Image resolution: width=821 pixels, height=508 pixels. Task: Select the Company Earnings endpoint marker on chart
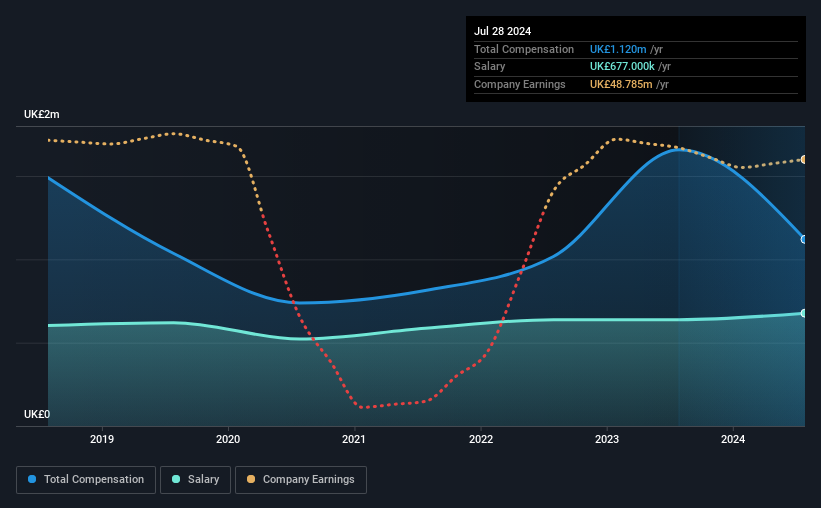click(804, 159)
